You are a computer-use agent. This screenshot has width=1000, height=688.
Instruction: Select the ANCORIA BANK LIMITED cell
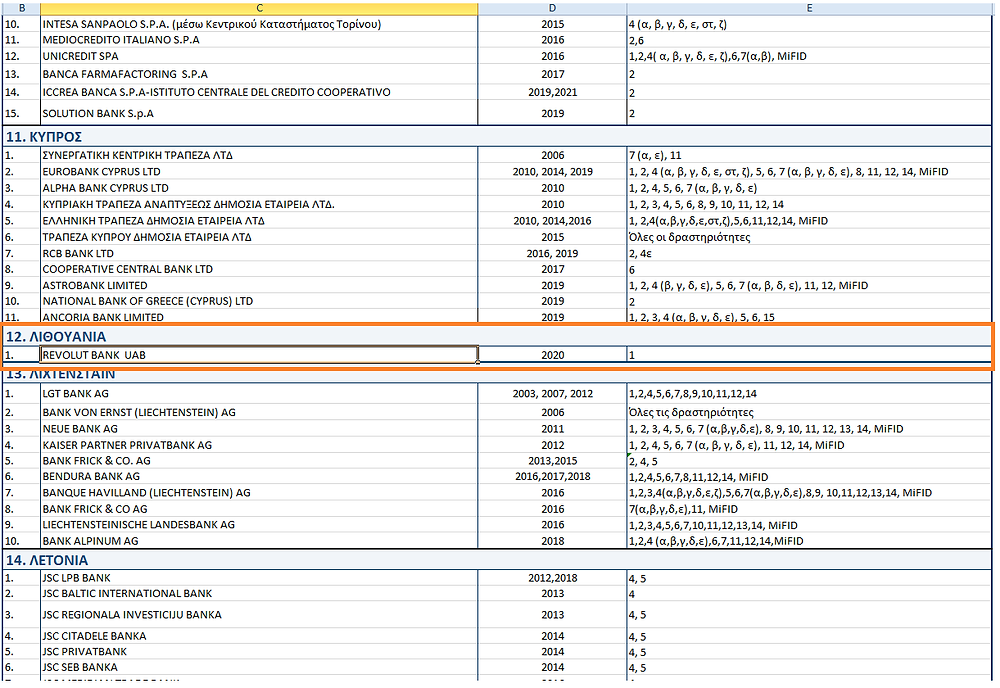(259, 317)
